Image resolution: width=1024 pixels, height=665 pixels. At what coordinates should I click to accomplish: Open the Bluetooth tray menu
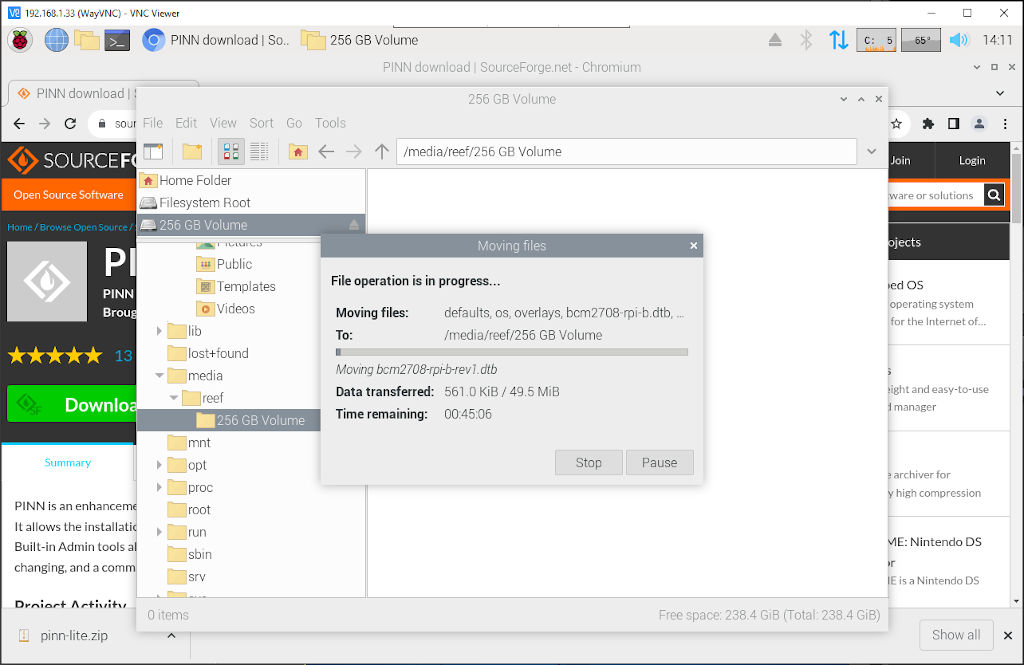point(807,40)
